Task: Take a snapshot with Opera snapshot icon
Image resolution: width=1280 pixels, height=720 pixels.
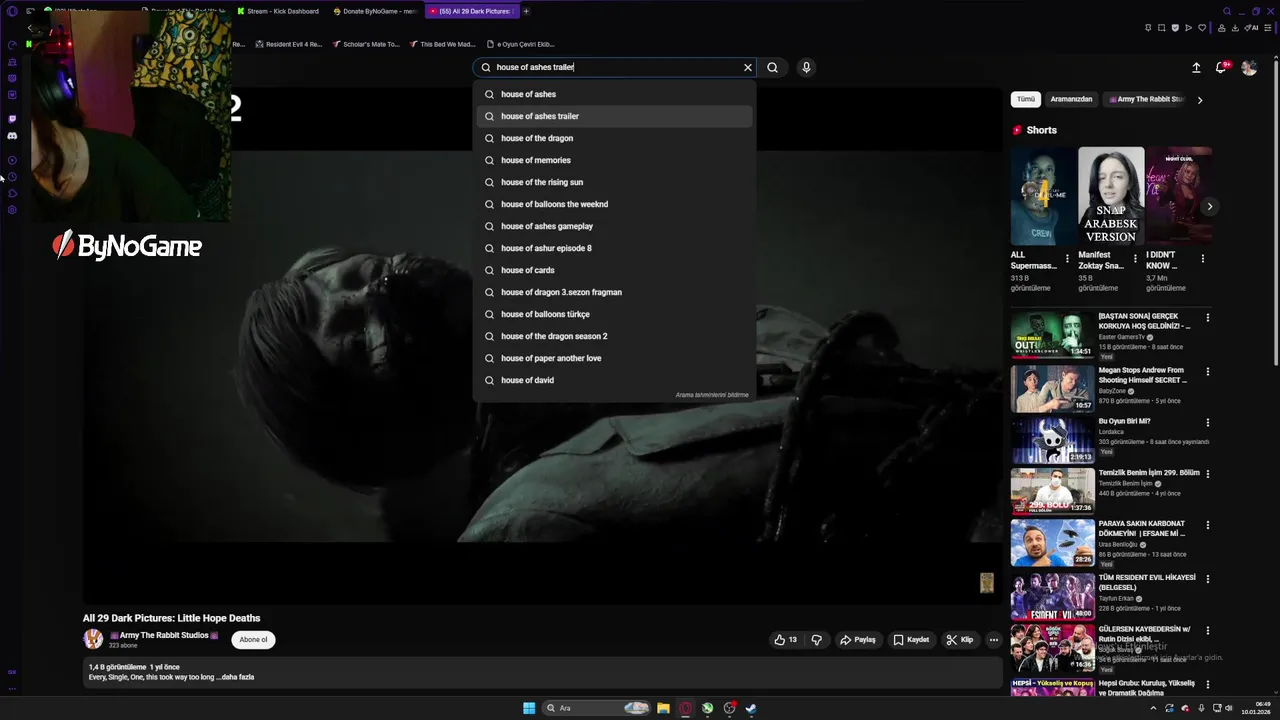Action: tap(1161, 28)
